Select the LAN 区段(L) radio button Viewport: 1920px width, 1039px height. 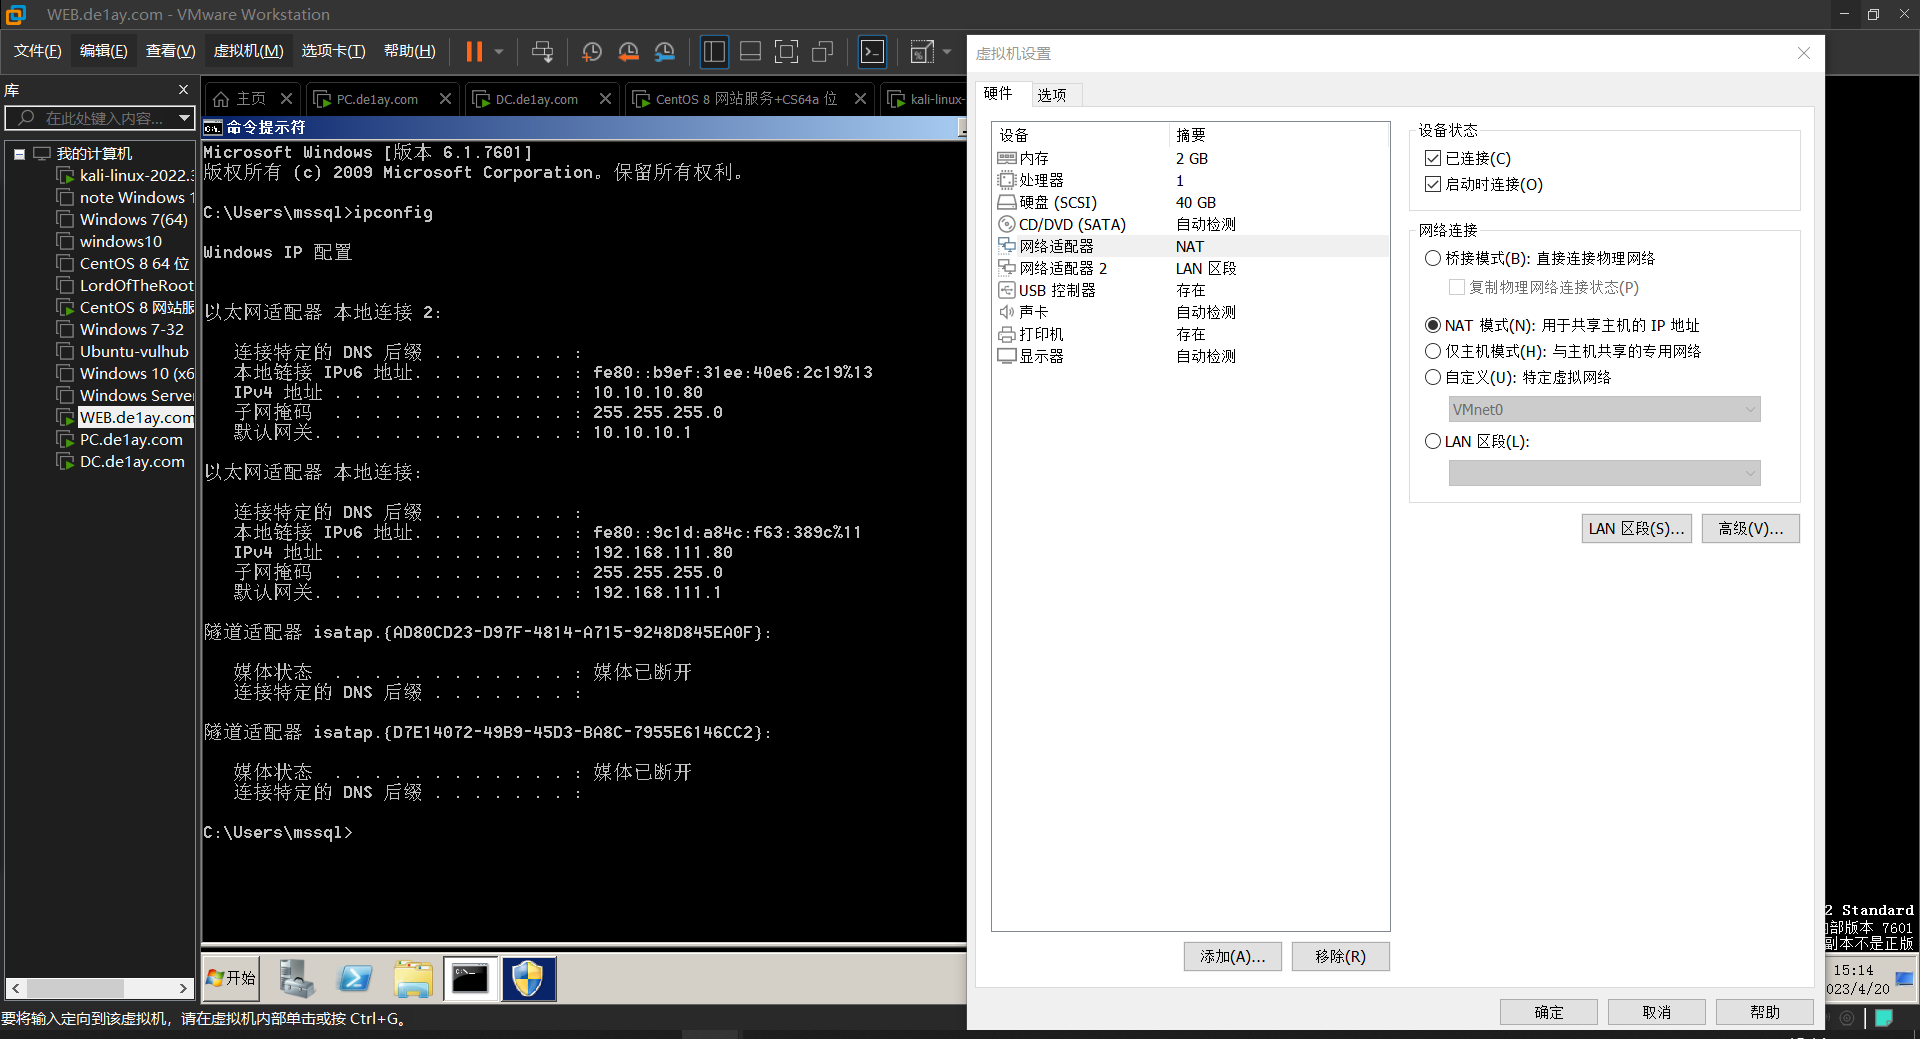tap(1433, 441)
